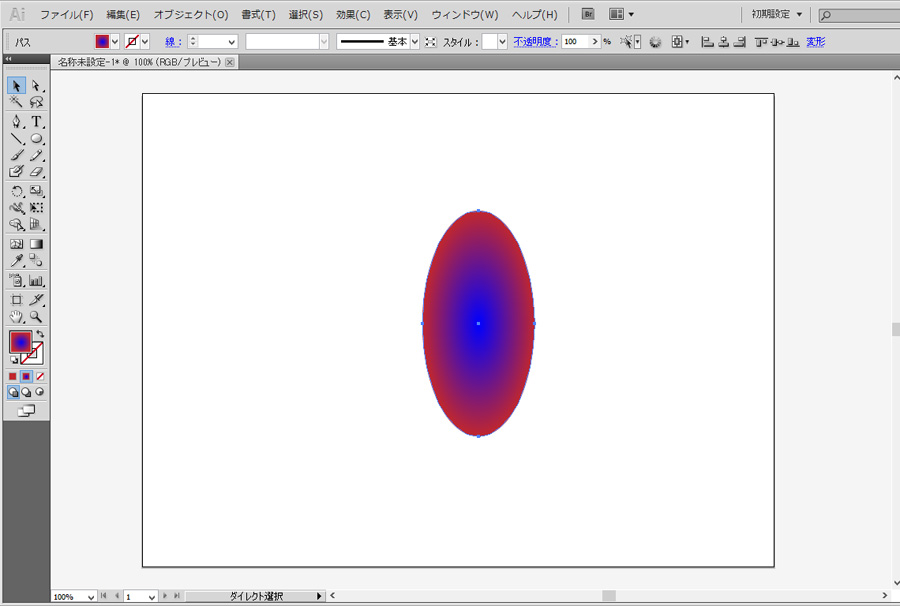The height and width of the screenshot is (606, 900).
Task: Reset to default fill and stroke
Action: coord(14,360)
